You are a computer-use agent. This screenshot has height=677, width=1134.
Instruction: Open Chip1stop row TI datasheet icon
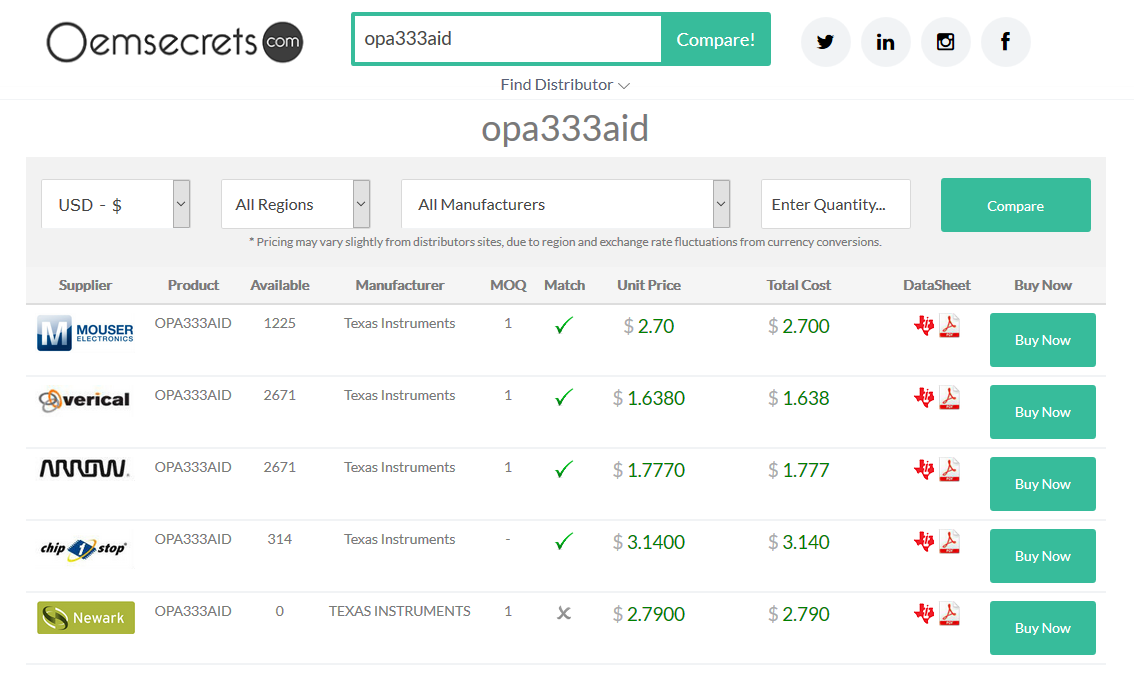924,541
